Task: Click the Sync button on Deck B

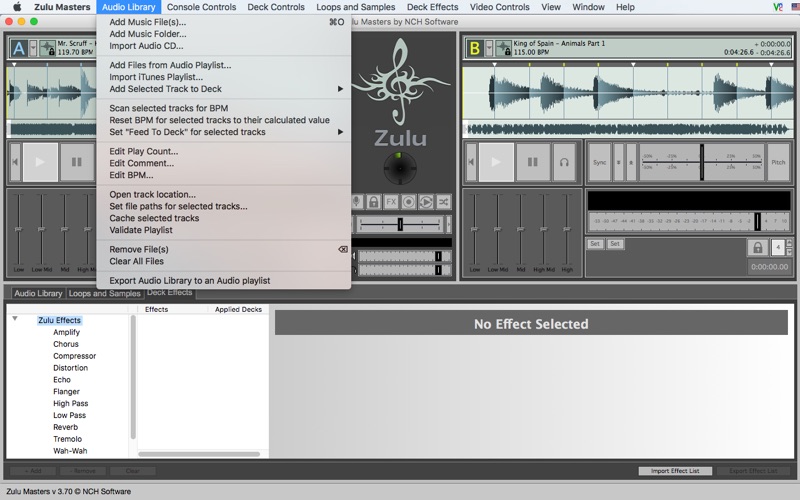Action: pos(599,162)
